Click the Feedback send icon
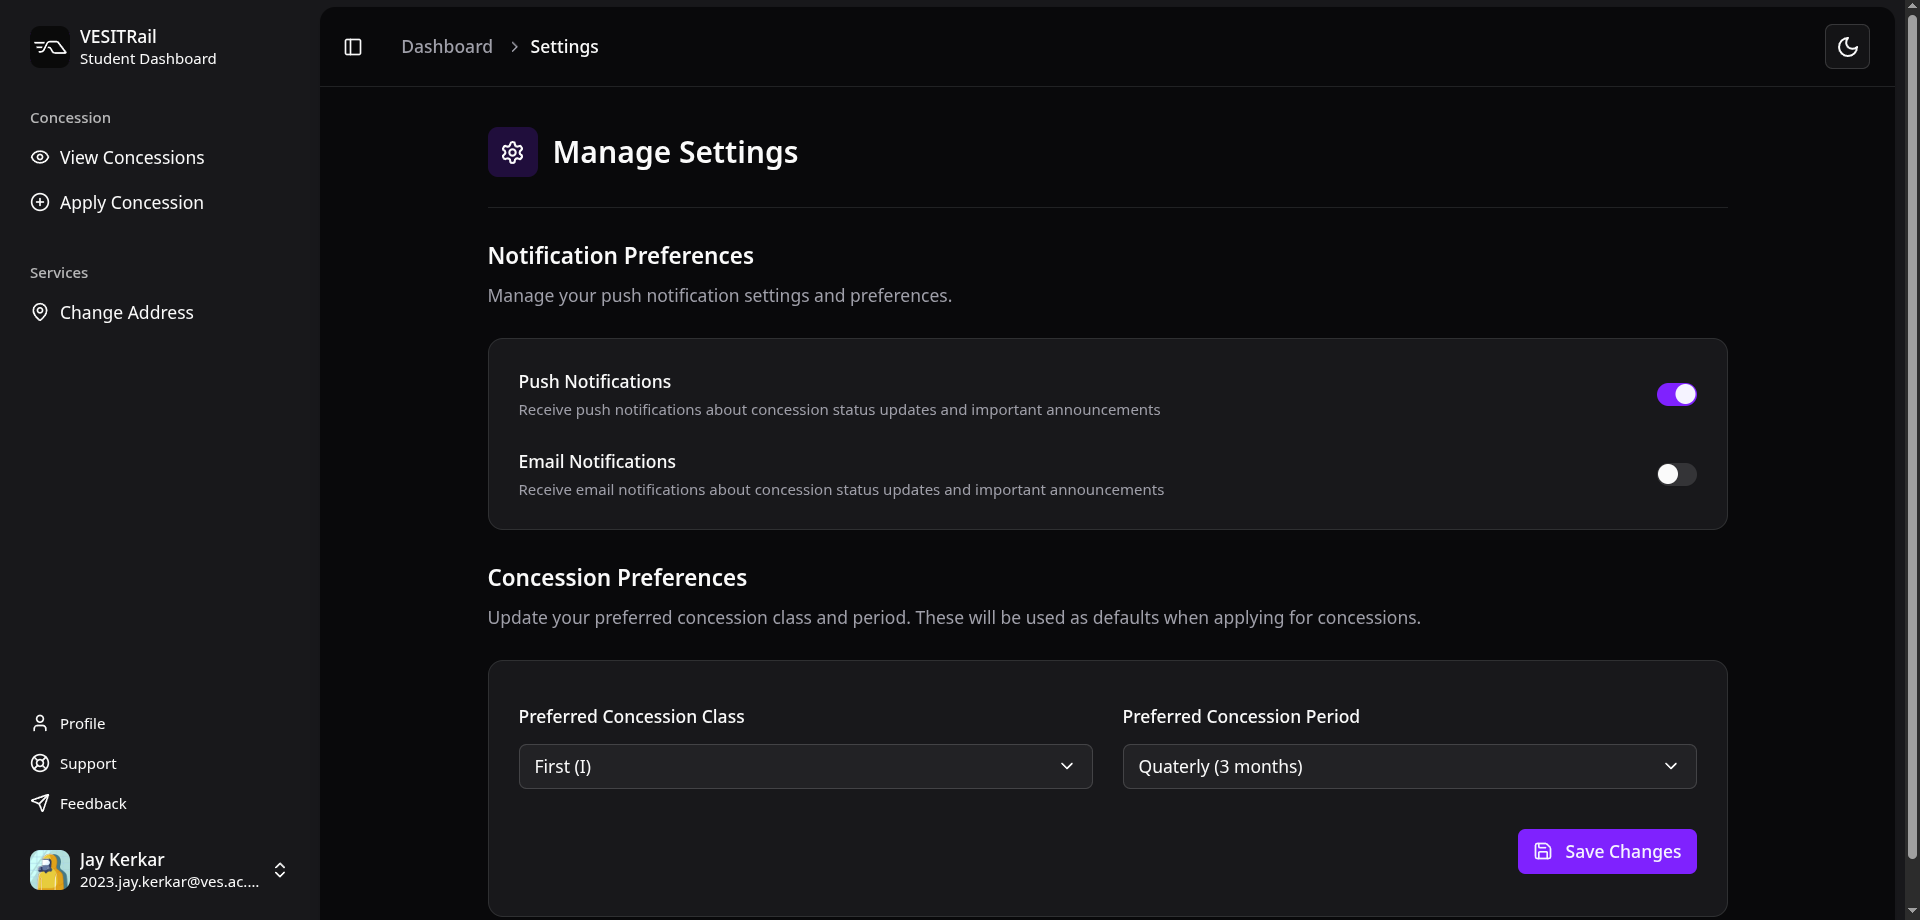Screen dimensions: 1920x920 coord(40,803)
